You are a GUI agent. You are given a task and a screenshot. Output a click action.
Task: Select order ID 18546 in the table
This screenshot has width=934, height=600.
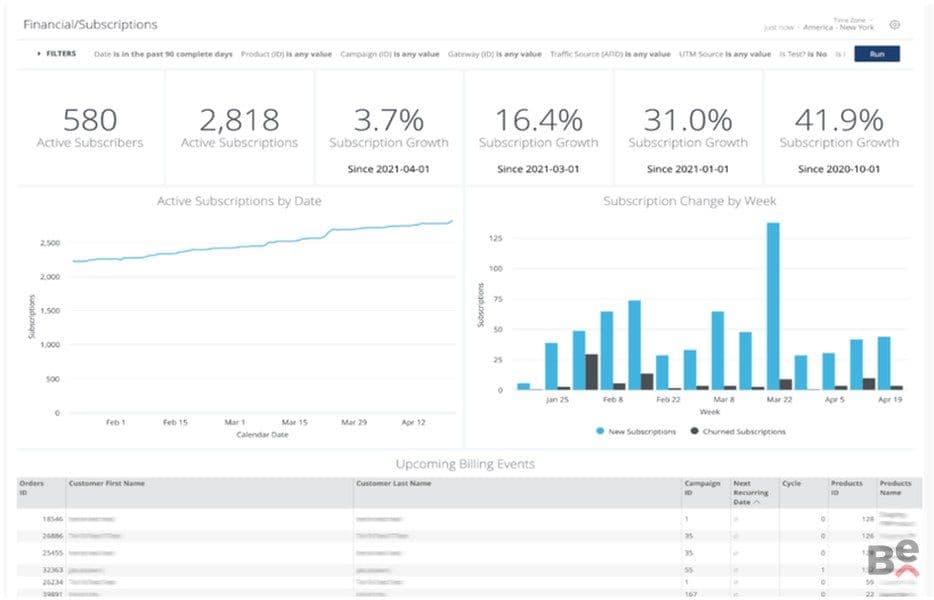pyautogui.click(x=52, y=519)
